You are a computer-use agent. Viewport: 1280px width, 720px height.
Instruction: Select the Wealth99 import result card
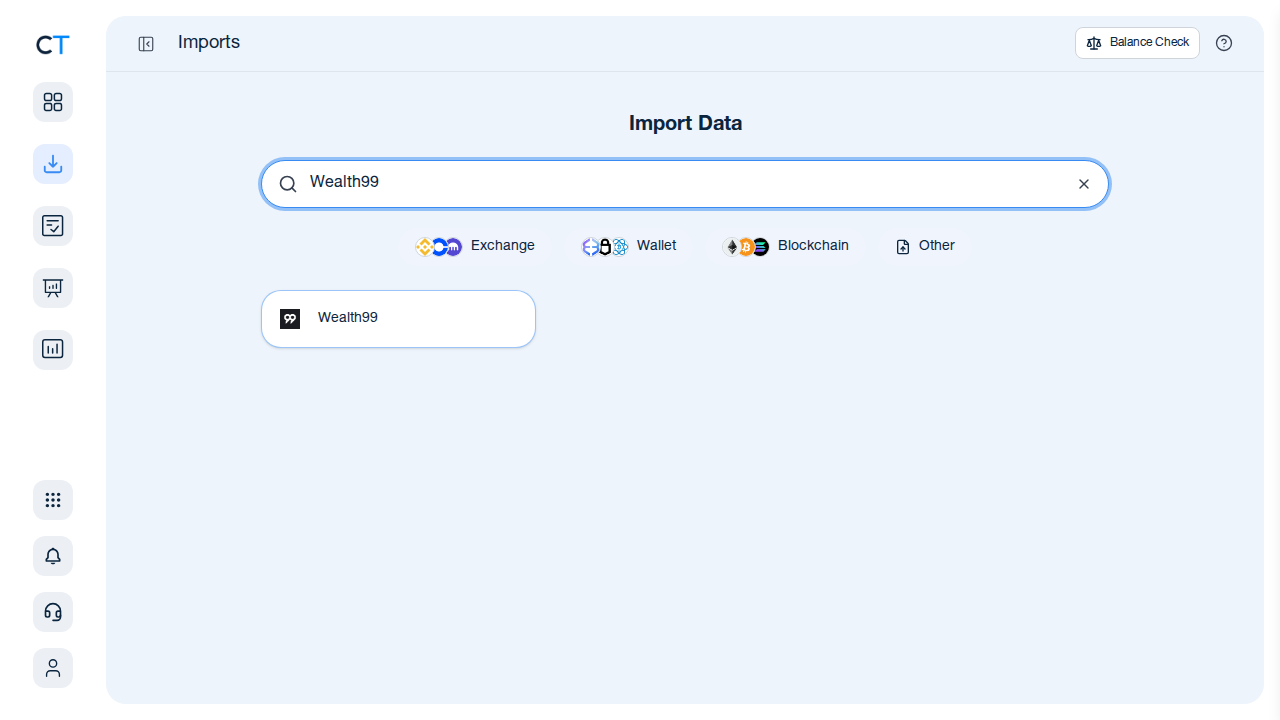(x=398, y=319)
